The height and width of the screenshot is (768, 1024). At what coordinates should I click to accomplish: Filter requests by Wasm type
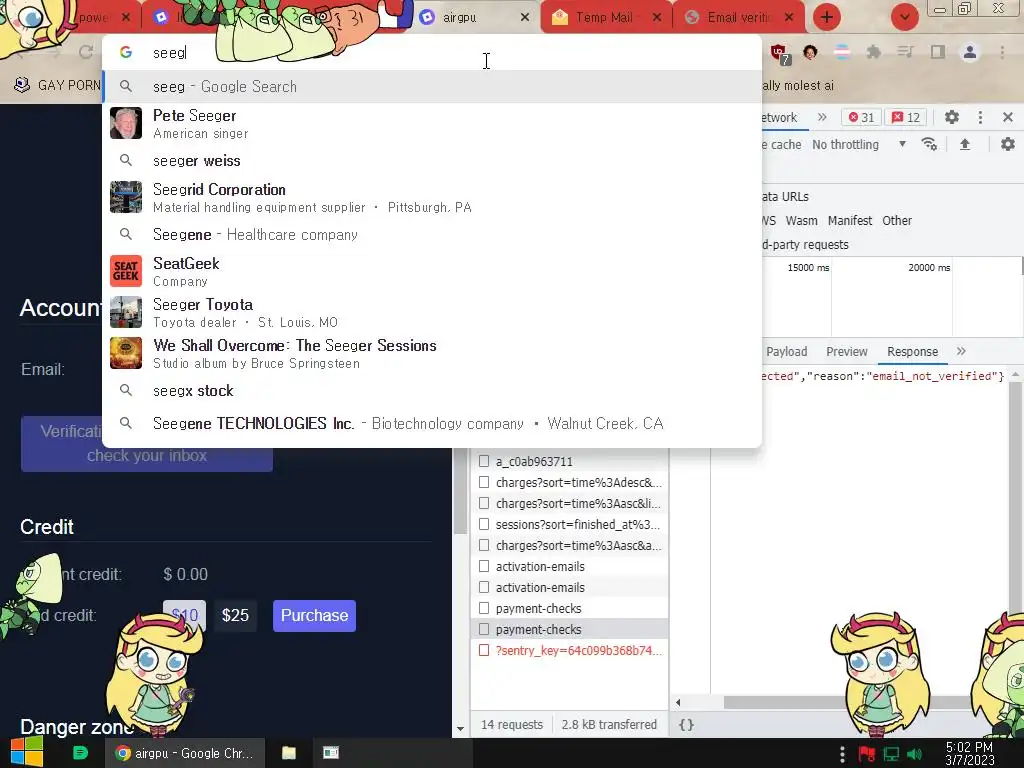pyautogui.click(x=801, y=221)
